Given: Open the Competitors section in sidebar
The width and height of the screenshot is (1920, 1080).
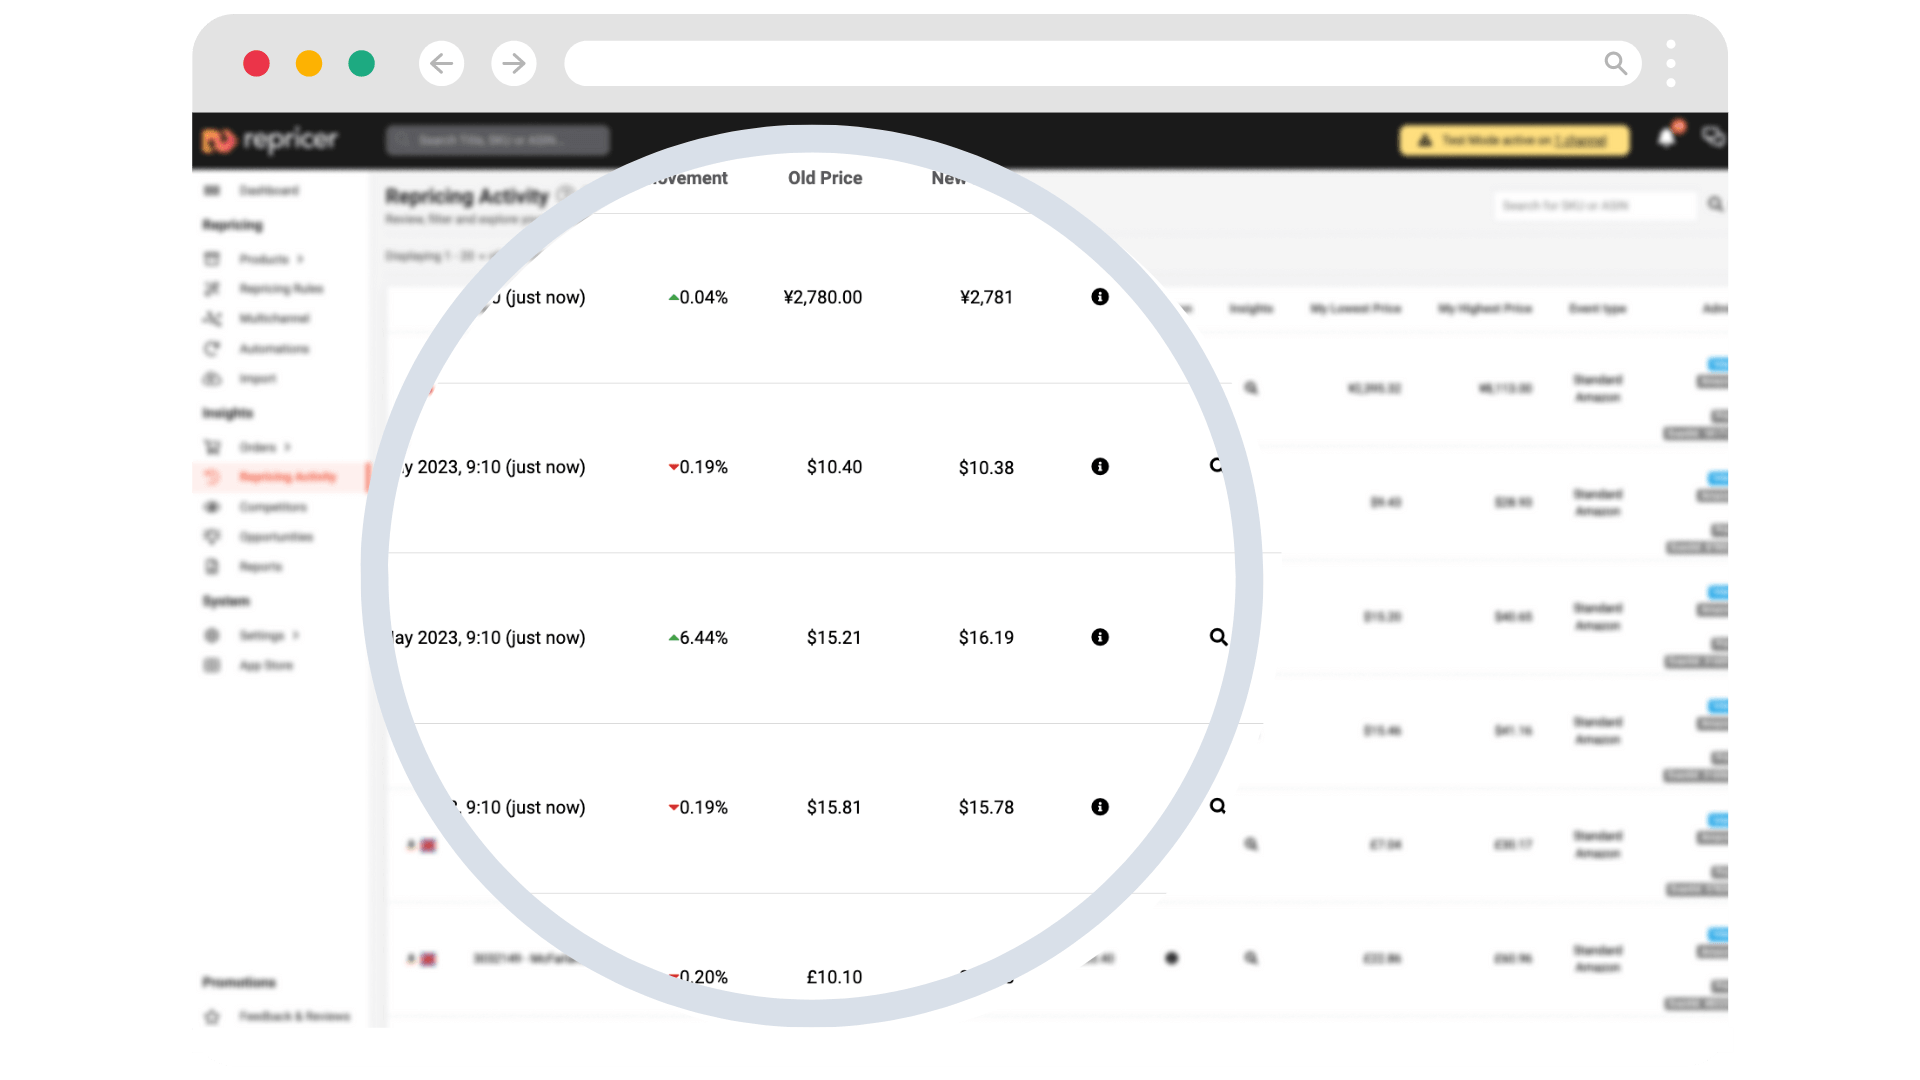Looking at the screenshot, I should coord(270,506).
